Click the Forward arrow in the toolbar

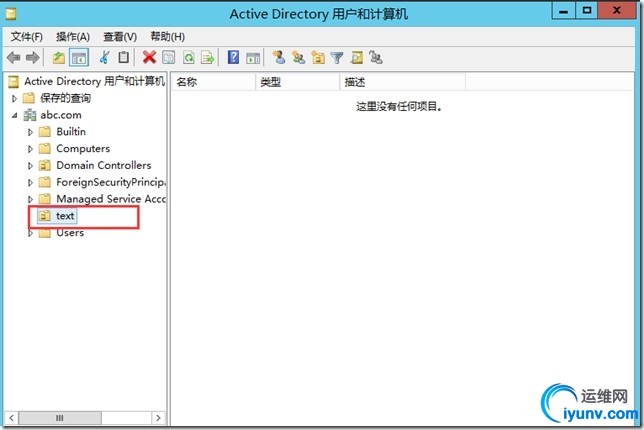pos(32,58)
